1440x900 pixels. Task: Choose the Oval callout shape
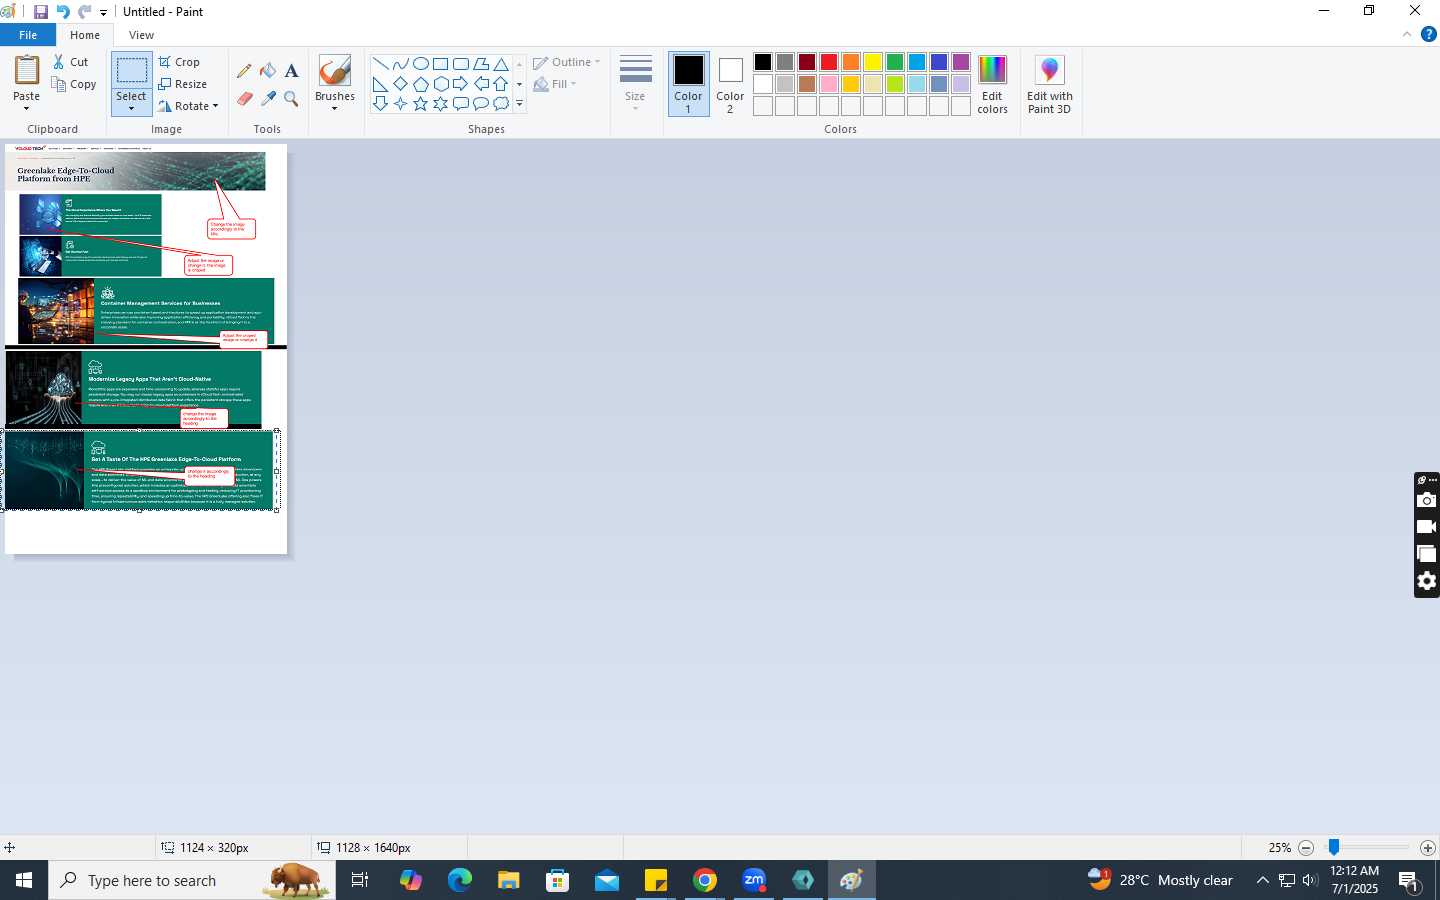[481, 104]
